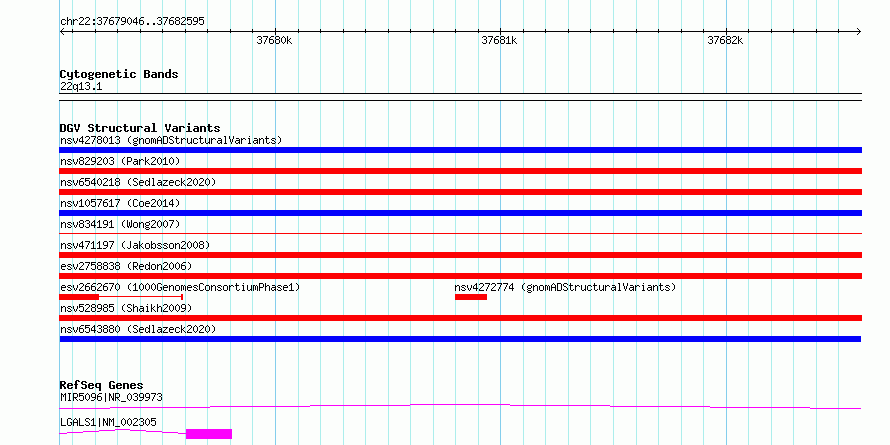Click the thin red line under nsv834191
The width and height of the screenshot is (890, 445).
[x=460, y=233]
